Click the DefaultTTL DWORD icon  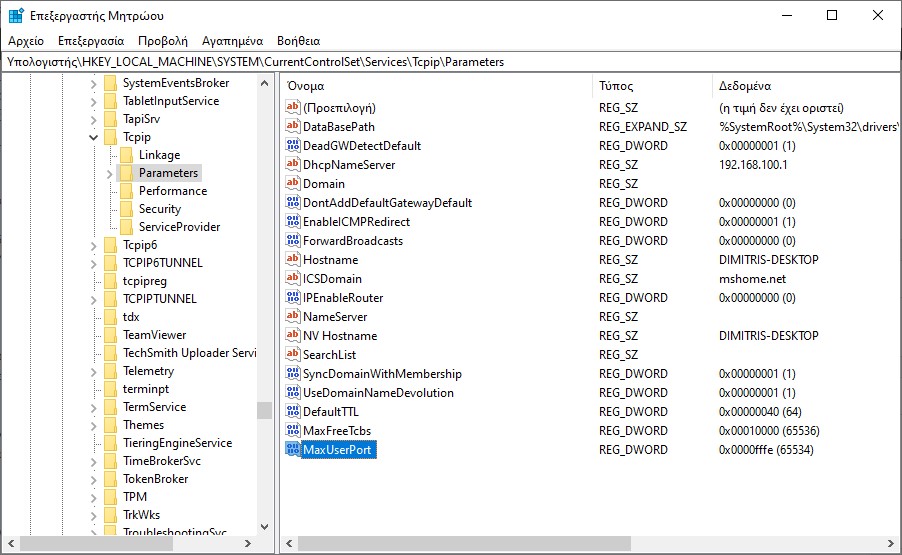[293, 411]
